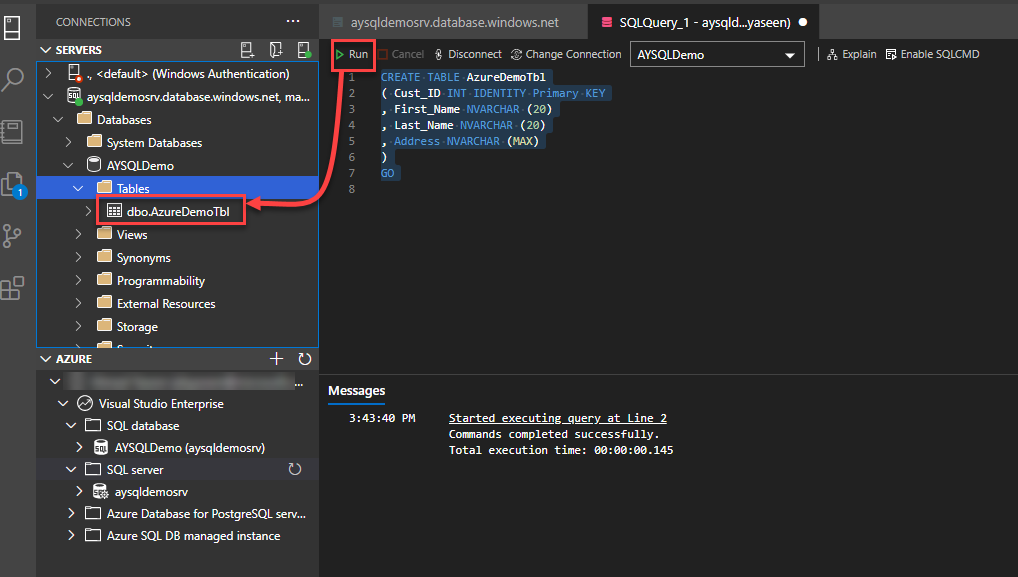Select Views folder in the server tree
This screenshot has height=577, width=1018.
tap(131, 235)
